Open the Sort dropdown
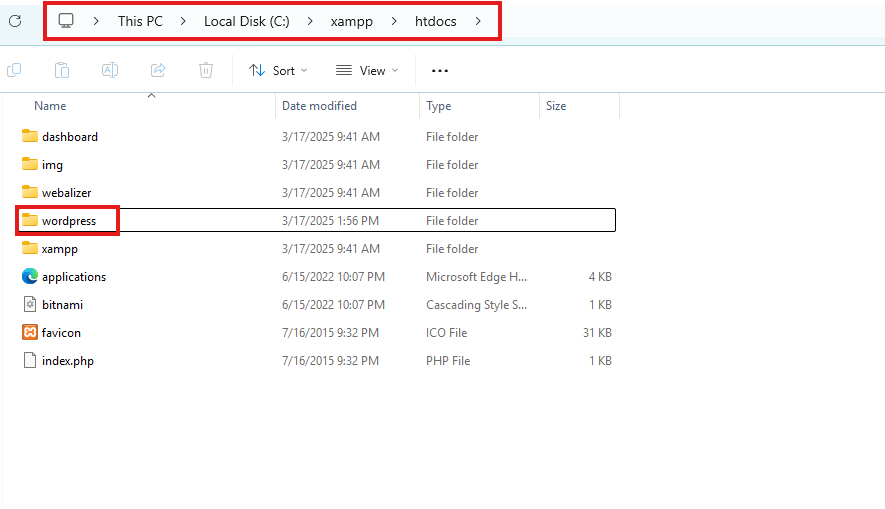 [x=278, y=71]
